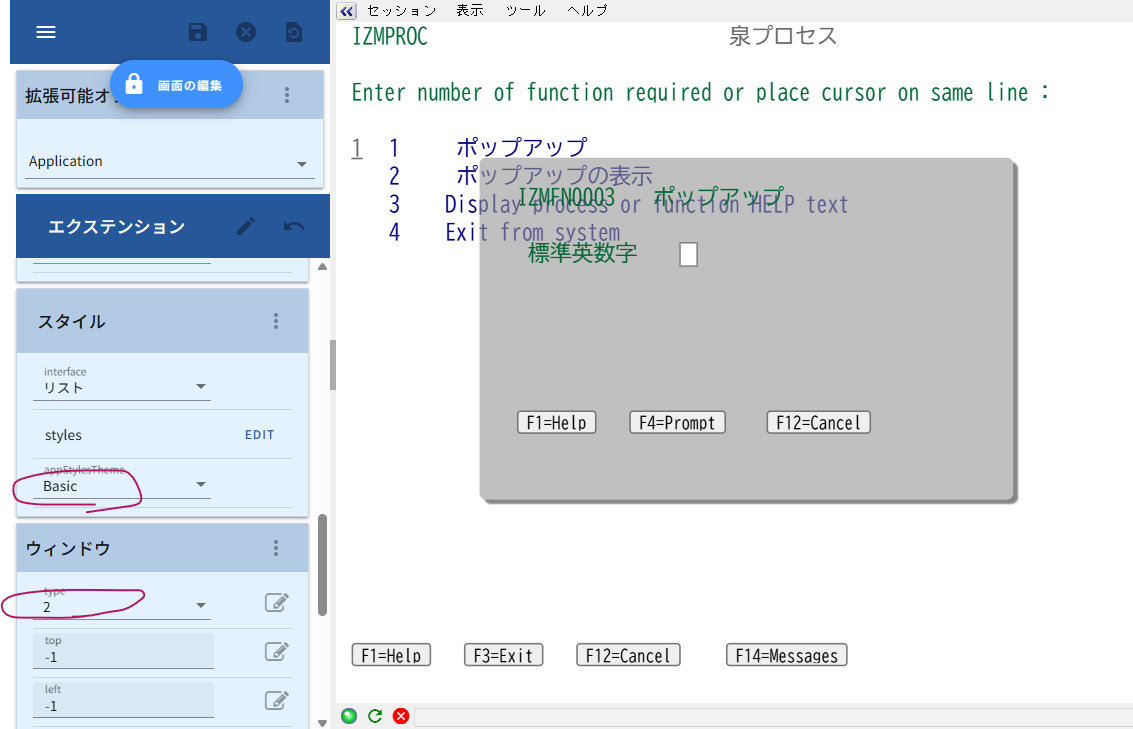The image size is (1133, 729).
Task: Tick the checkbox beside 標準英数字
Action: click(687, 255)
